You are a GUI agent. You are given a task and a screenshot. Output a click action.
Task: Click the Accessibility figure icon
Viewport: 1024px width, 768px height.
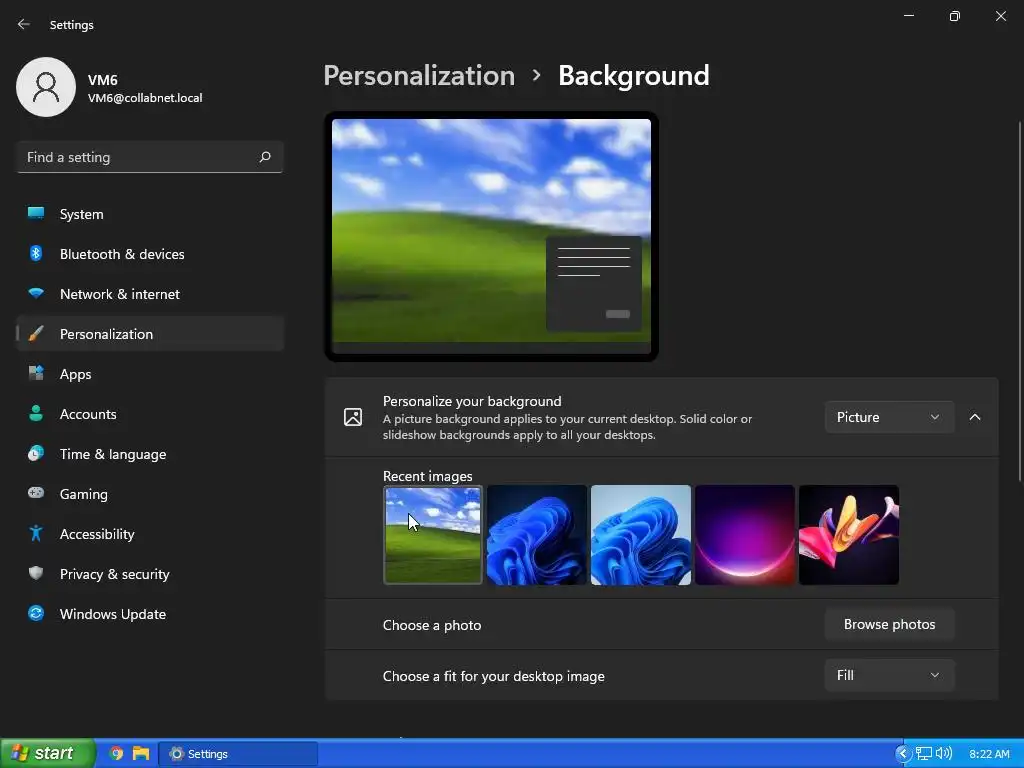point(36,534)
